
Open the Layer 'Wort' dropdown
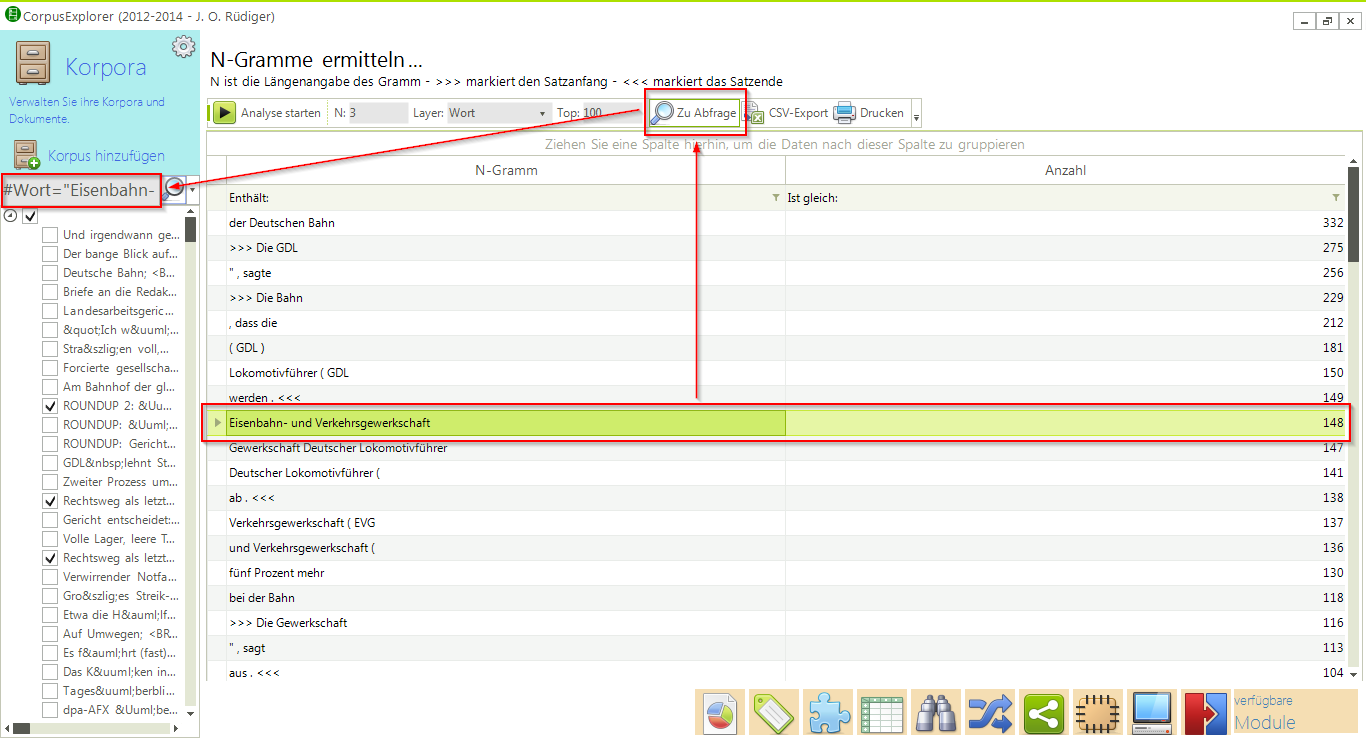coord(542,113)
